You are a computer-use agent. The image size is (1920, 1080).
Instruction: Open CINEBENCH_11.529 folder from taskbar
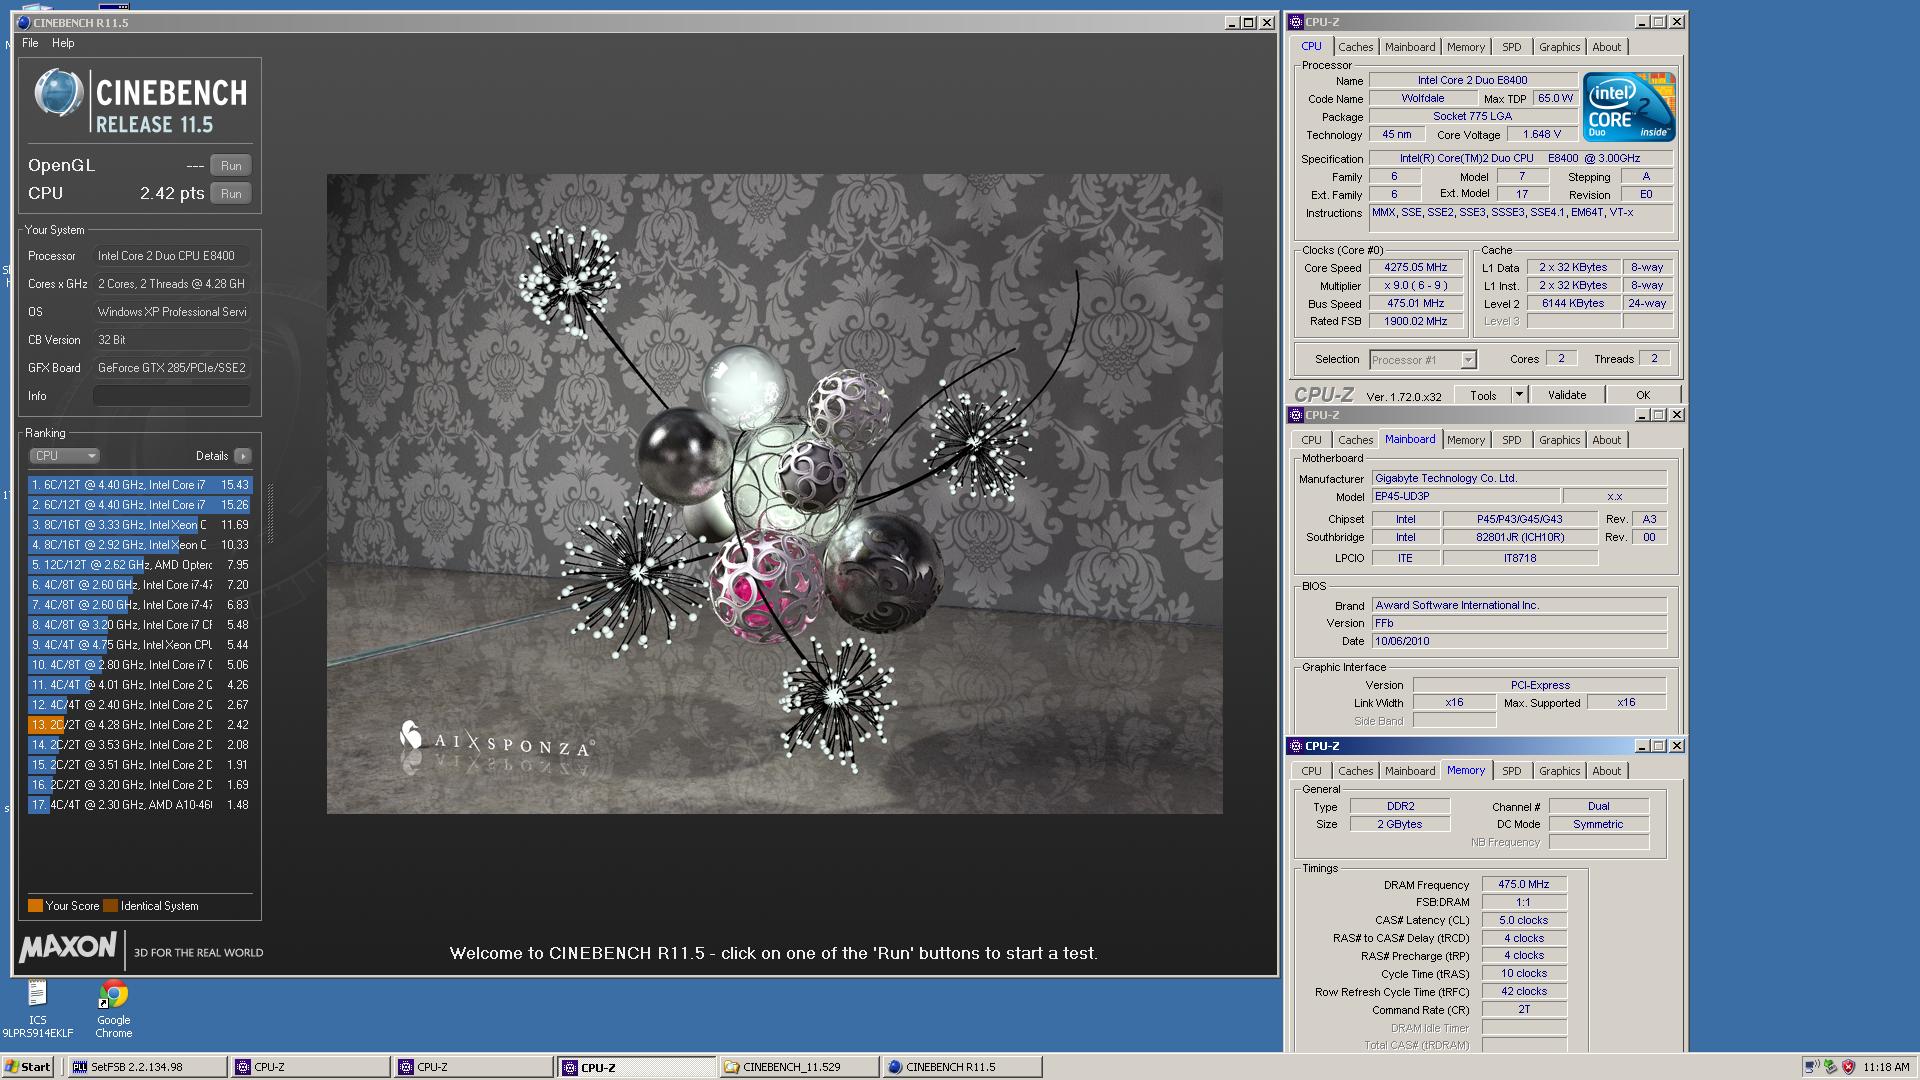pos(798,1067)
